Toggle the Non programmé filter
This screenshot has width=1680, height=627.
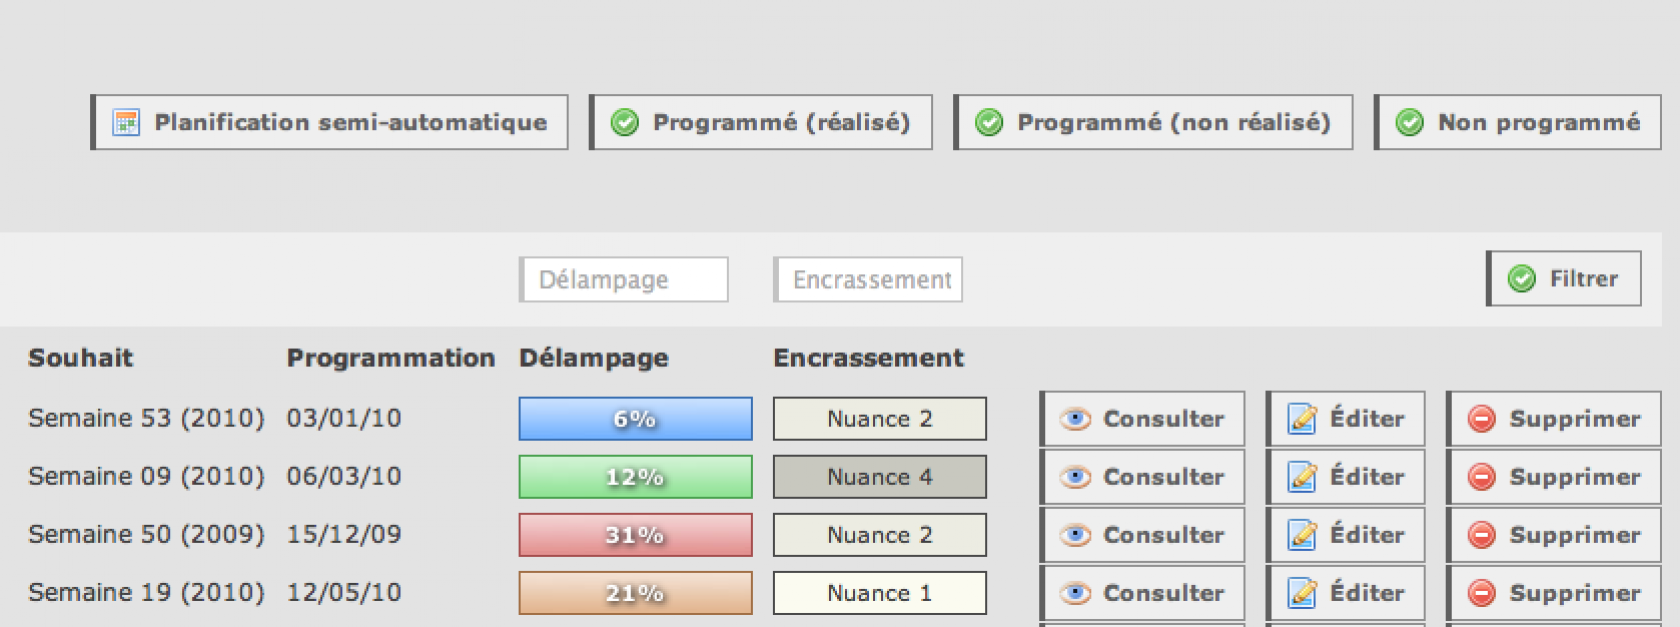[x=1518, y=122]
